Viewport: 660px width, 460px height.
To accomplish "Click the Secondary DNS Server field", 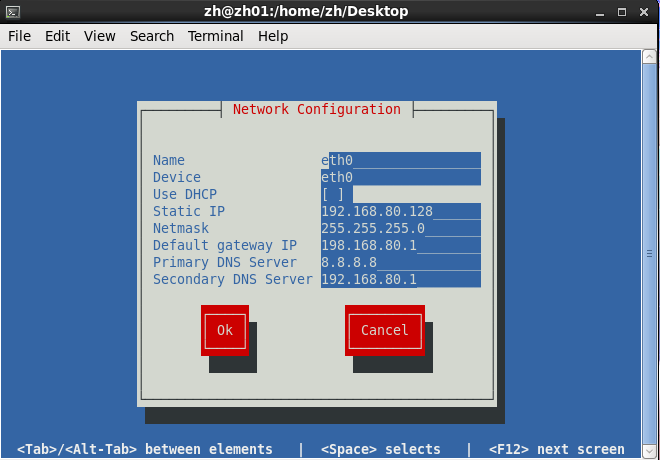I will coord(401,279).
